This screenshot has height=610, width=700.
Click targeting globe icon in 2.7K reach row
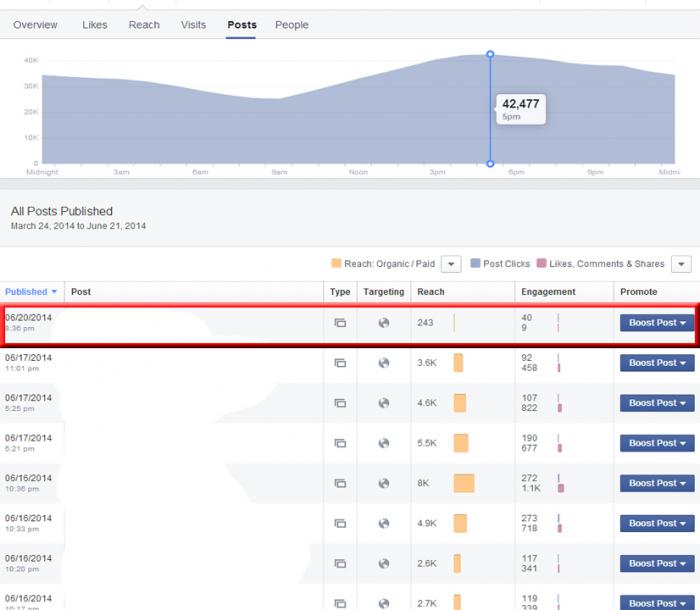click(x=384, y=603)
